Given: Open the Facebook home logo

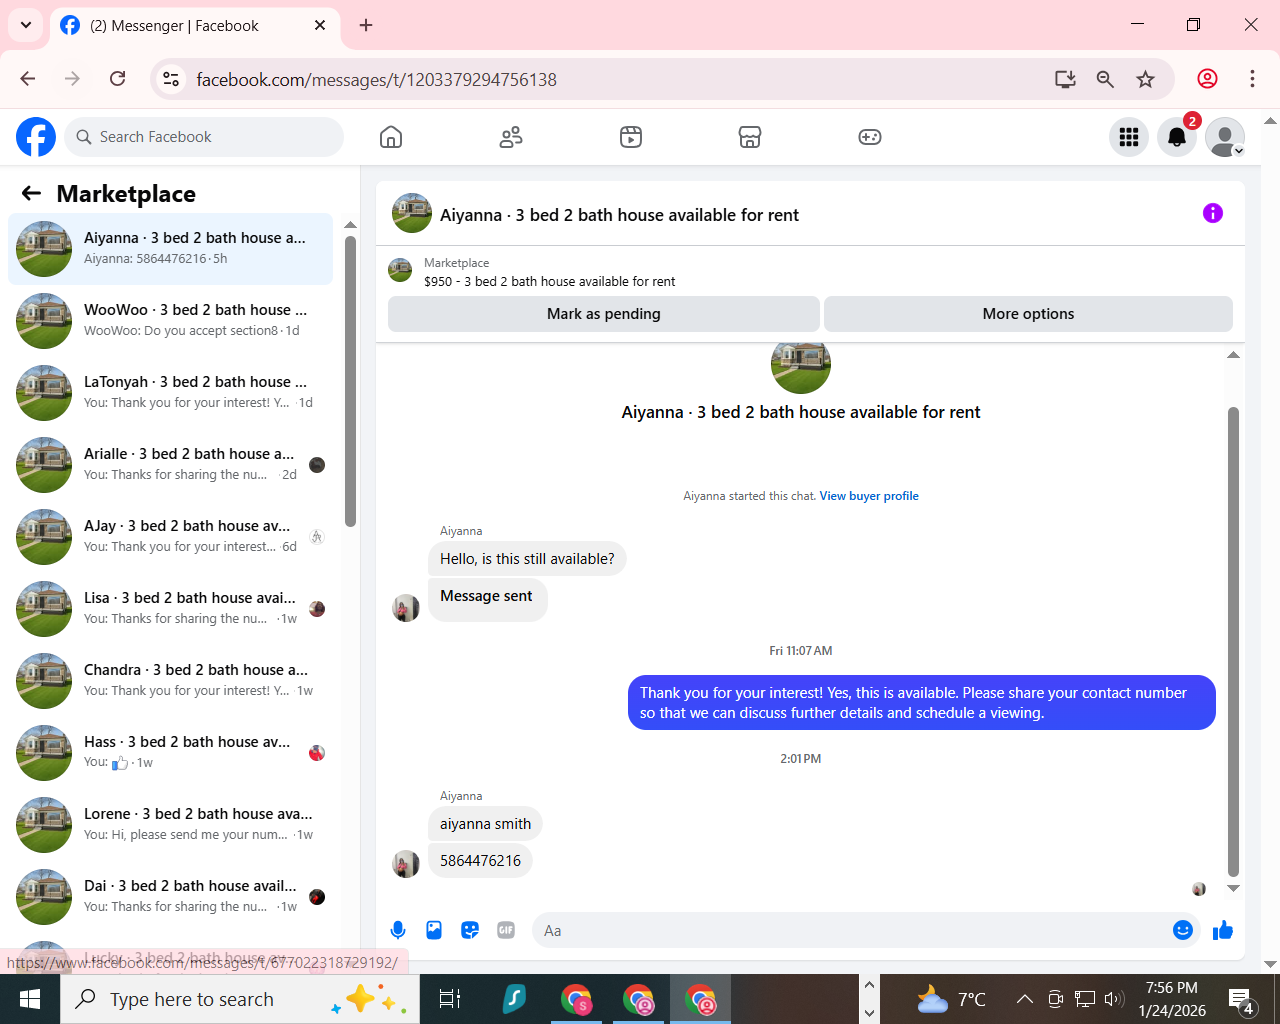Looking at the screenshot, I should [36, 137].
